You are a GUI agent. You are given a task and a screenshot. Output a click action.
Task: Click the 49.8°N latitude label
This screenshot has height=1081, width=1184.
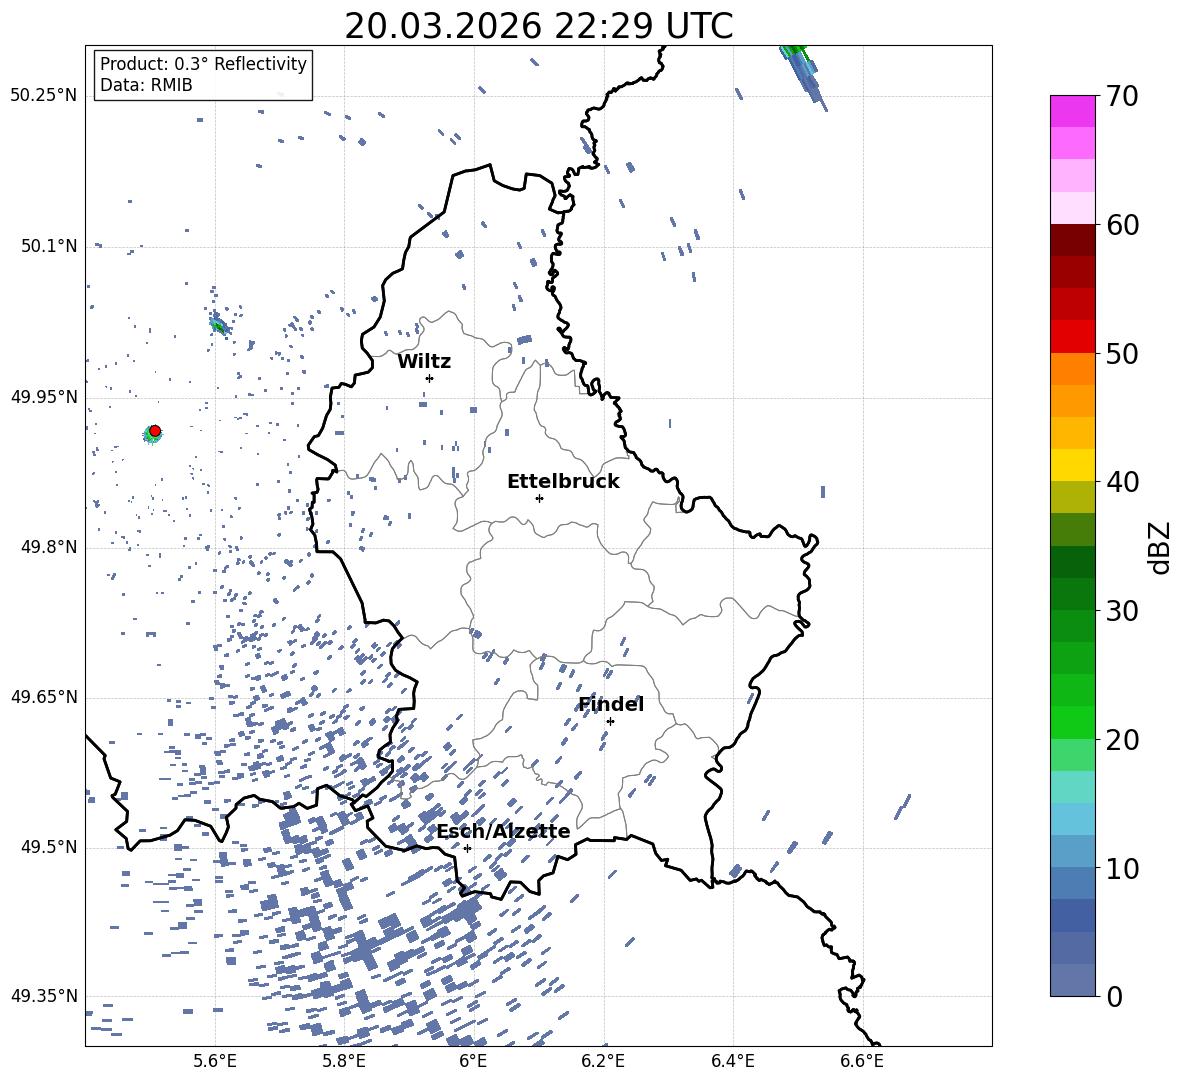(49, 547)
